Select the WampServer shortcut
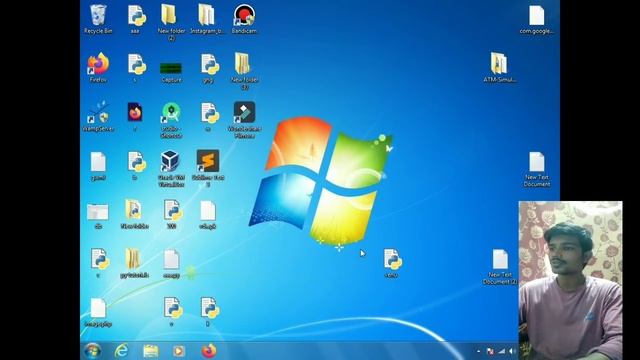This screenshot has height=360, width=640. (x=98, y=116)
